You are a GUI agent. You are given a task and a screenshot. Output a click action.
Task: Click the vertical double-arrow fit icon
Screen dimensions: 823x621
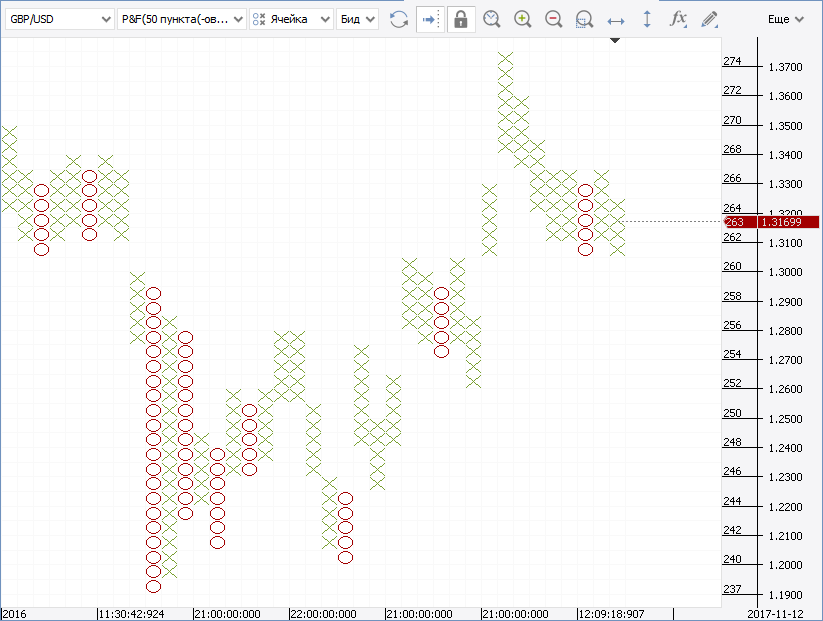click(647, 19)
